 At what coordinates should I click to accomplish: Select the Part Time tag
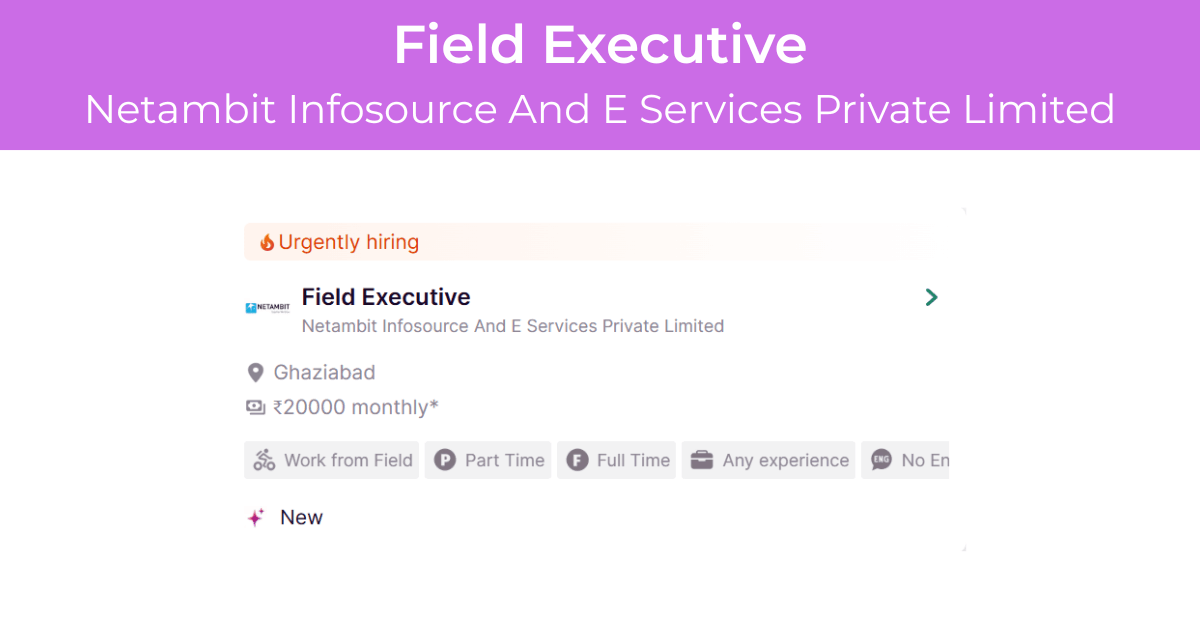pyautogui.click(x=488, y=460)
